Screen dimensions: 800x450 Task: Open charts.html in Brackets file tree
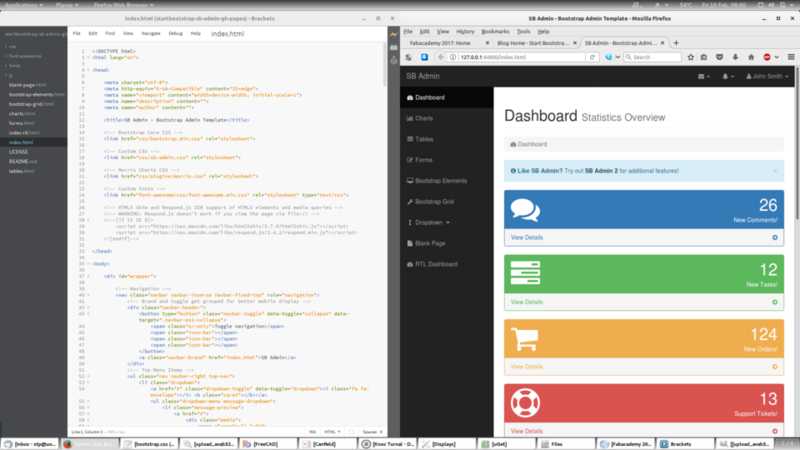(22, 114)
